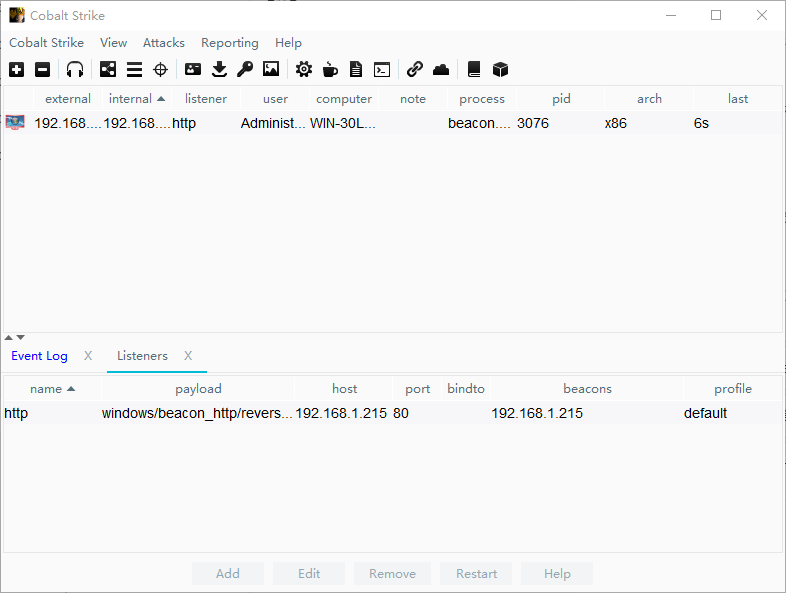Open target table via crosshair icon
The image size is (786, 593).
[160, 69]
